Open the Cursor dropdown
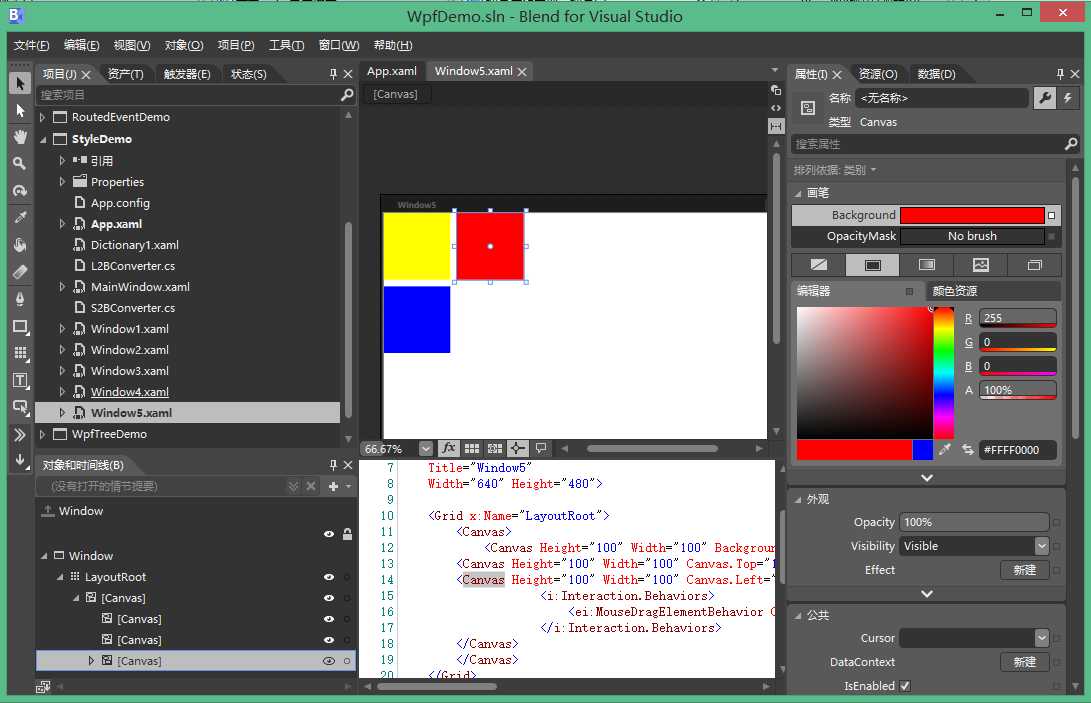The height and width of the screenshot is (703, 1091). point(1041,638)
